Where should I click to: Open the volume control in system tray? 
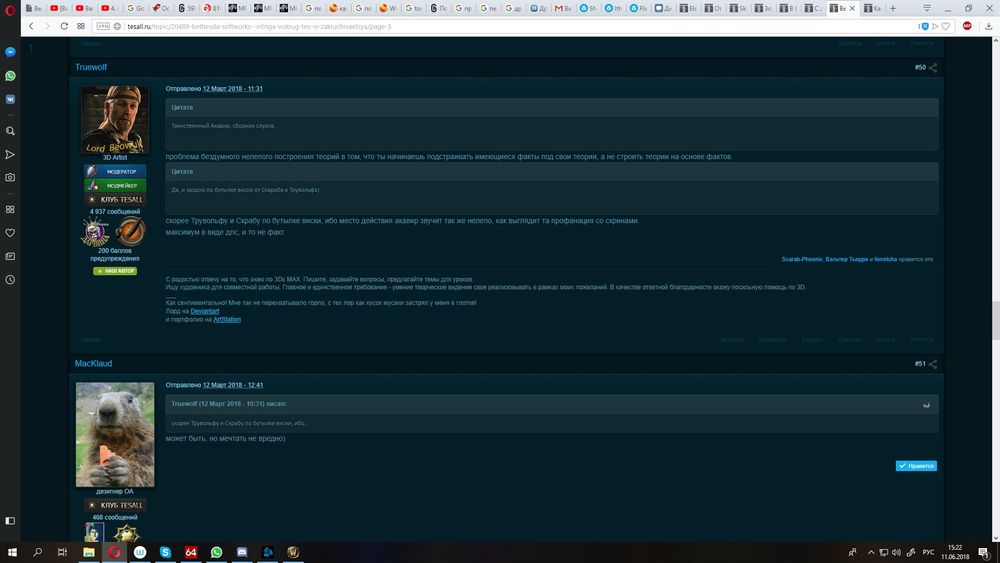(x=896, y=552)
